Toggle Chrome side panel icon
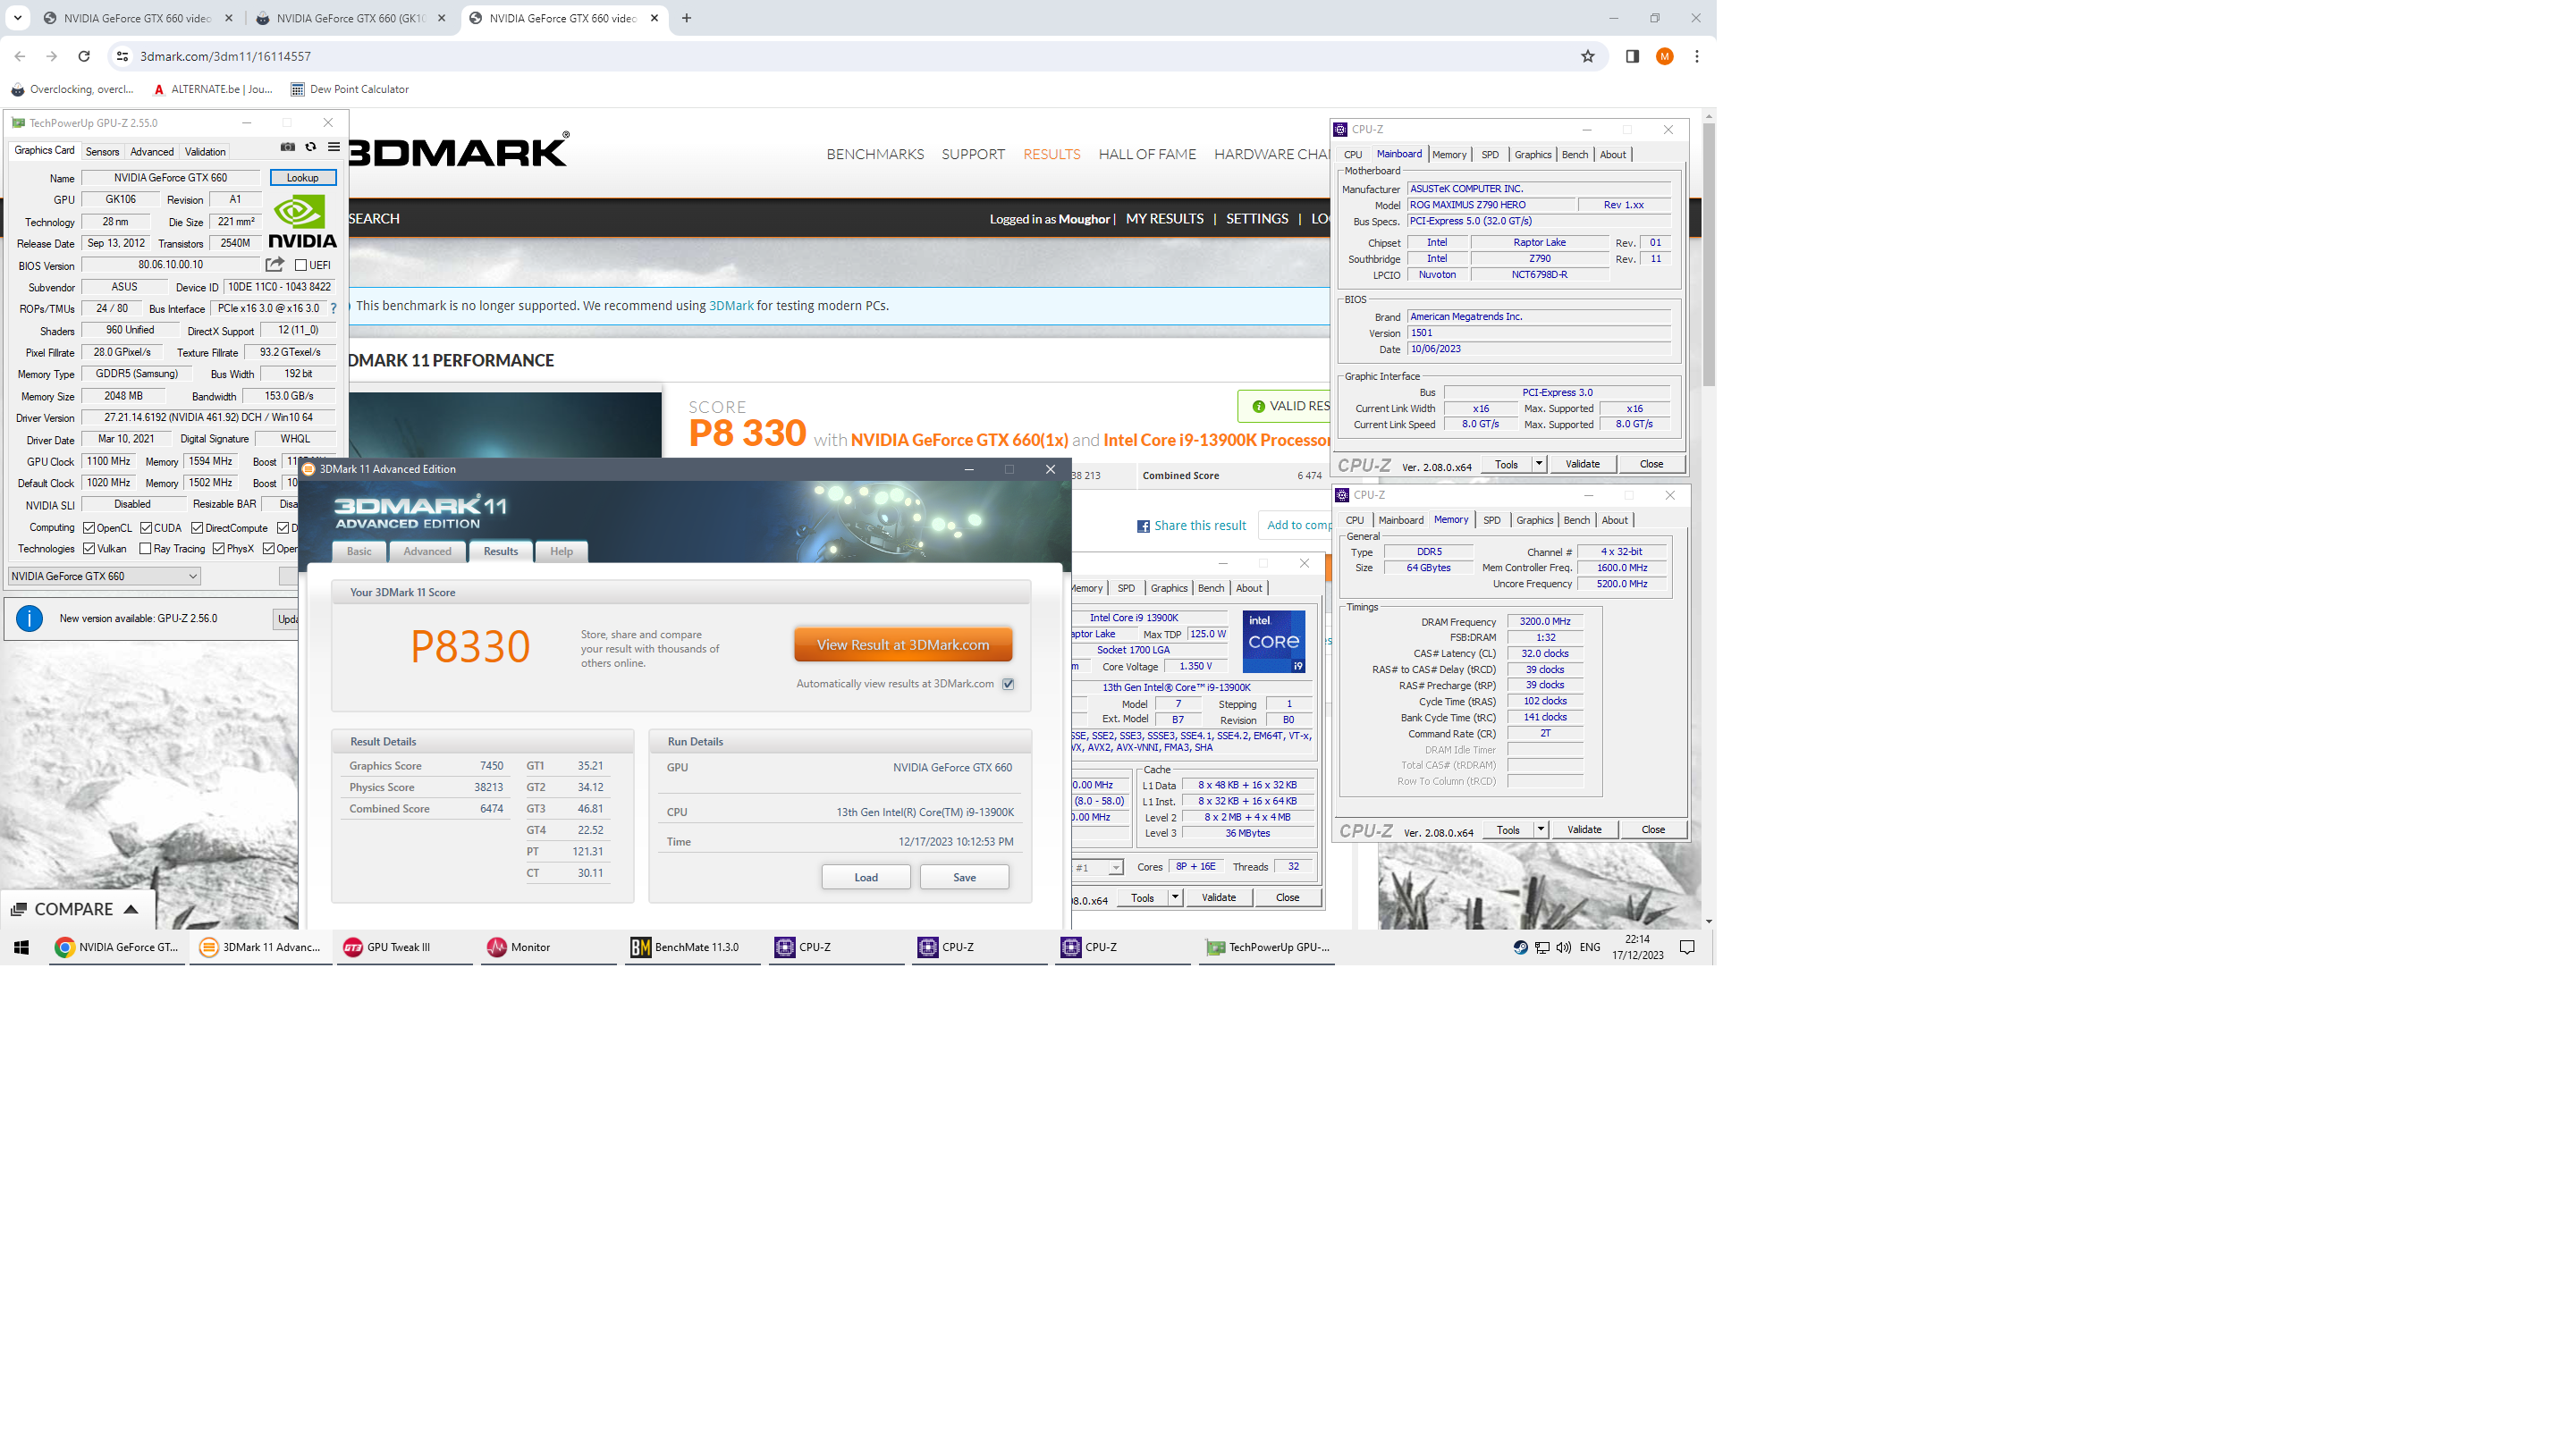The width and height of the screenshot is (2576, 1448). point(1632,56)
